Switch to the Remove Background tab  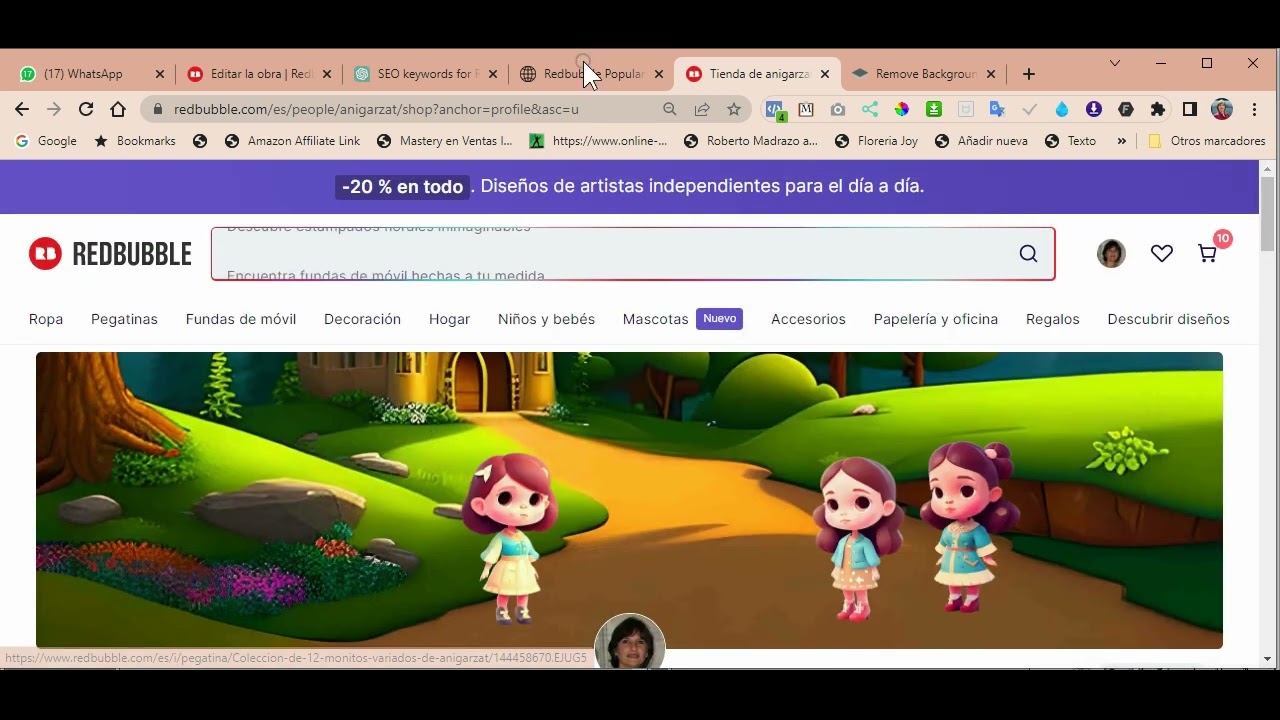tap(924, 74)
